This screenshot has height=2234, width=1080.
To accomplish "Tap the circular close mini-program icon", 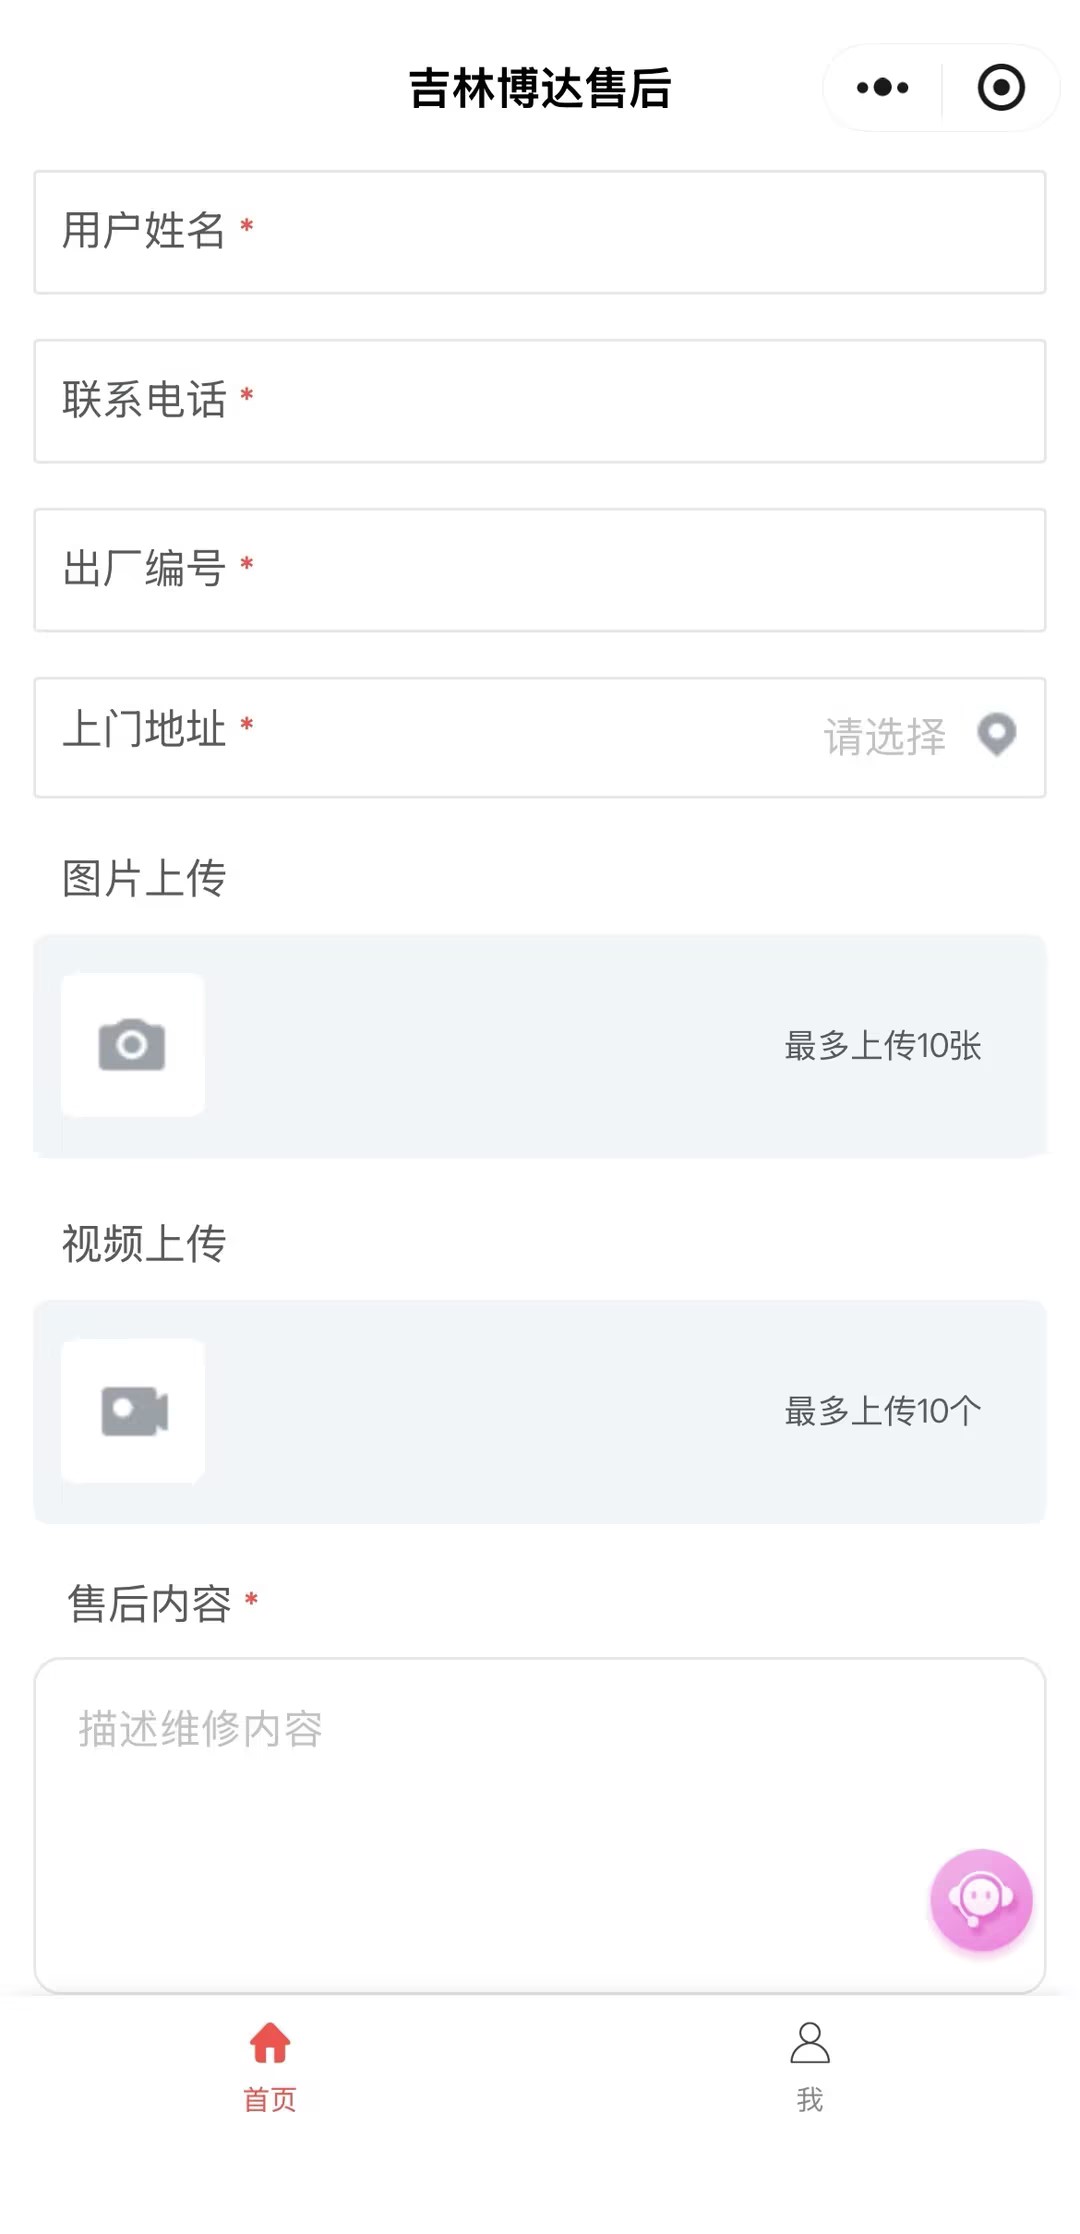I will [x=1000, y=88].
